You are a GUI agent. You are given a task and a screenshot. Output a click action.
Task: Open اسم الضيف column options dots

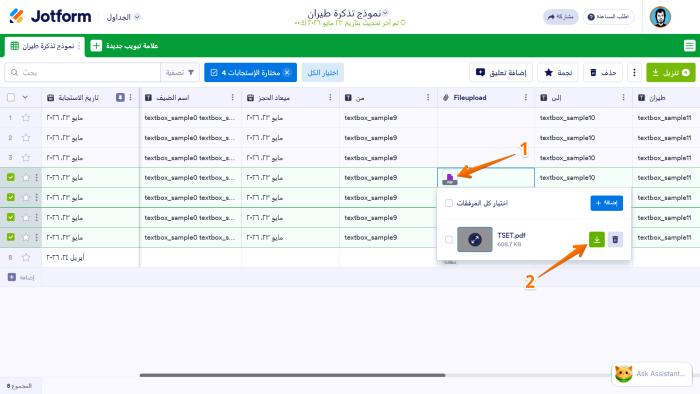(x=232, y=97)
